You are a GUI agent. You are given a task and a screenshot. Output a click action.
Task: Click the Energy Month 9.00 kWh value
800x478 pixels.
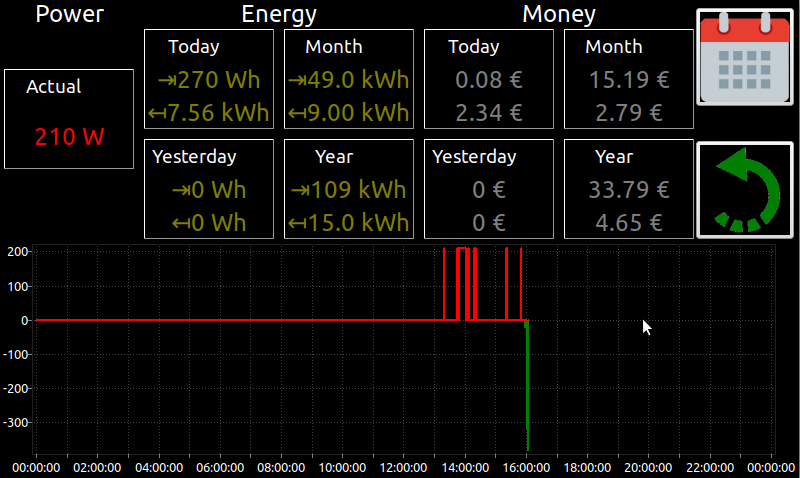click(x=348, y=113)
